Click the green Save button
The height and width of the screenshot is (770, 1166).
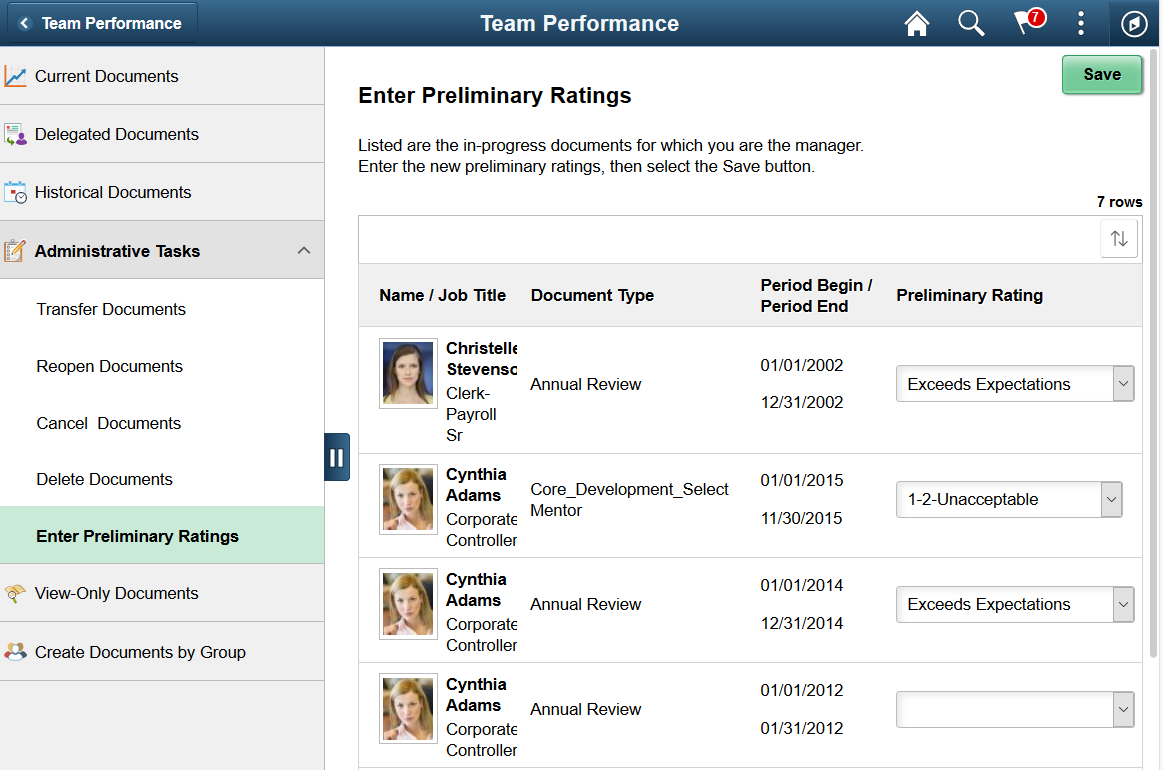(1101, 74)
